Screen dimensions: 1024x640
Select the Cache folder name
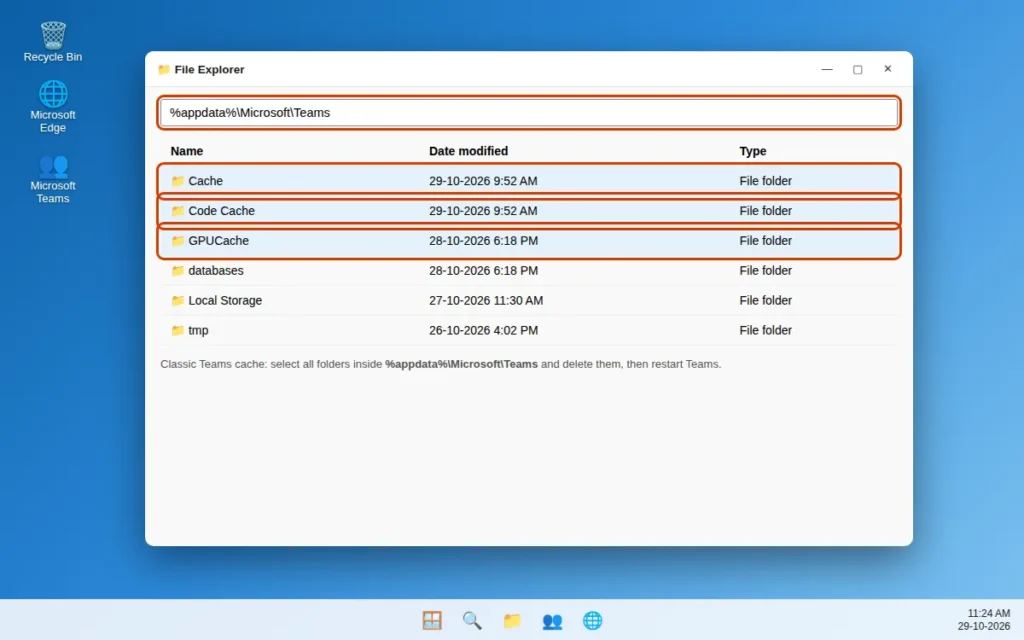tap(206, 181)
